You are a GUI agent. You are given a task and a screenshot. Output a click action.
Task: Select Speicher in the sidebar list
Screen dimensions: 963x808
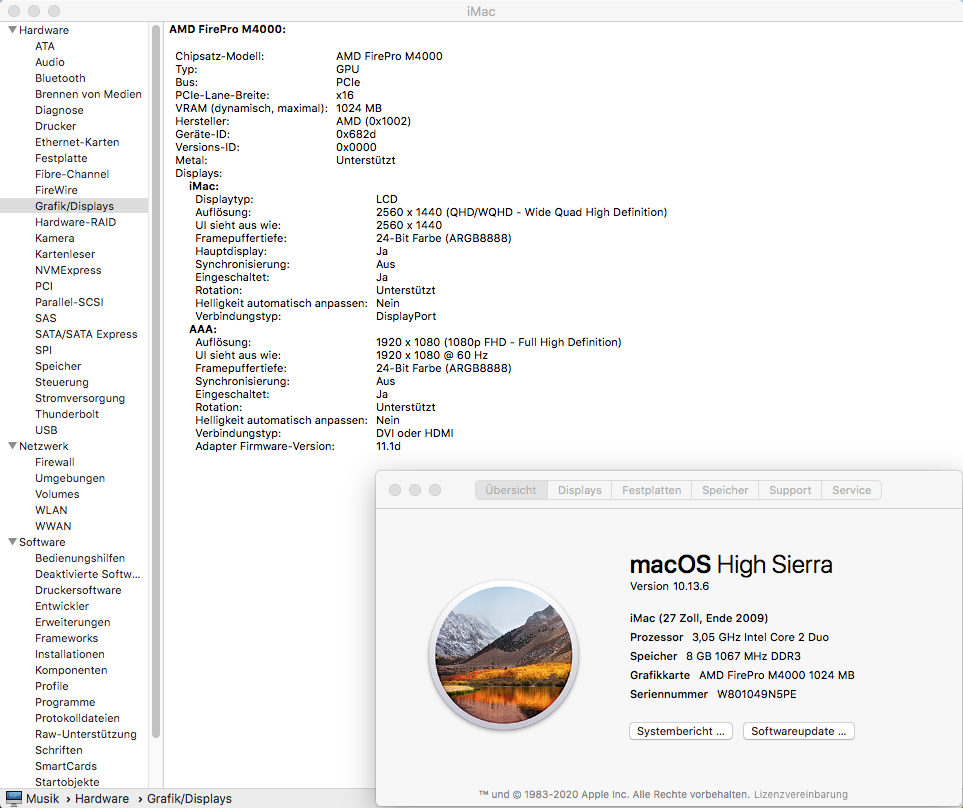[58, 365]
